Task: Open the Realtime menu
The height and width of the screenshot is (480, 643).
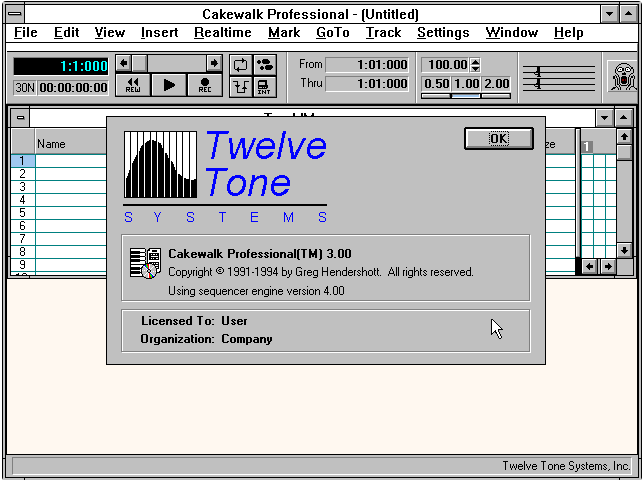Action: [223, 32]
